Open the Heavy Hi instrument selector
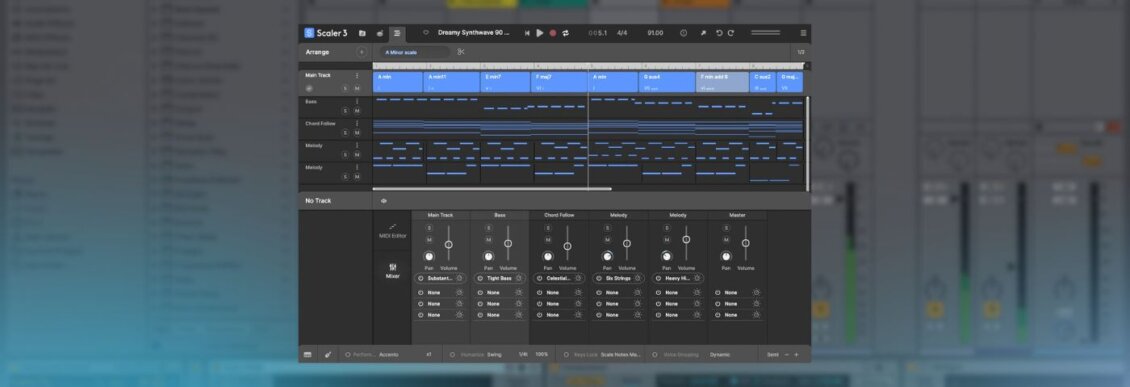The height and width of the screenshot is (387, 1130). (678, 278)
